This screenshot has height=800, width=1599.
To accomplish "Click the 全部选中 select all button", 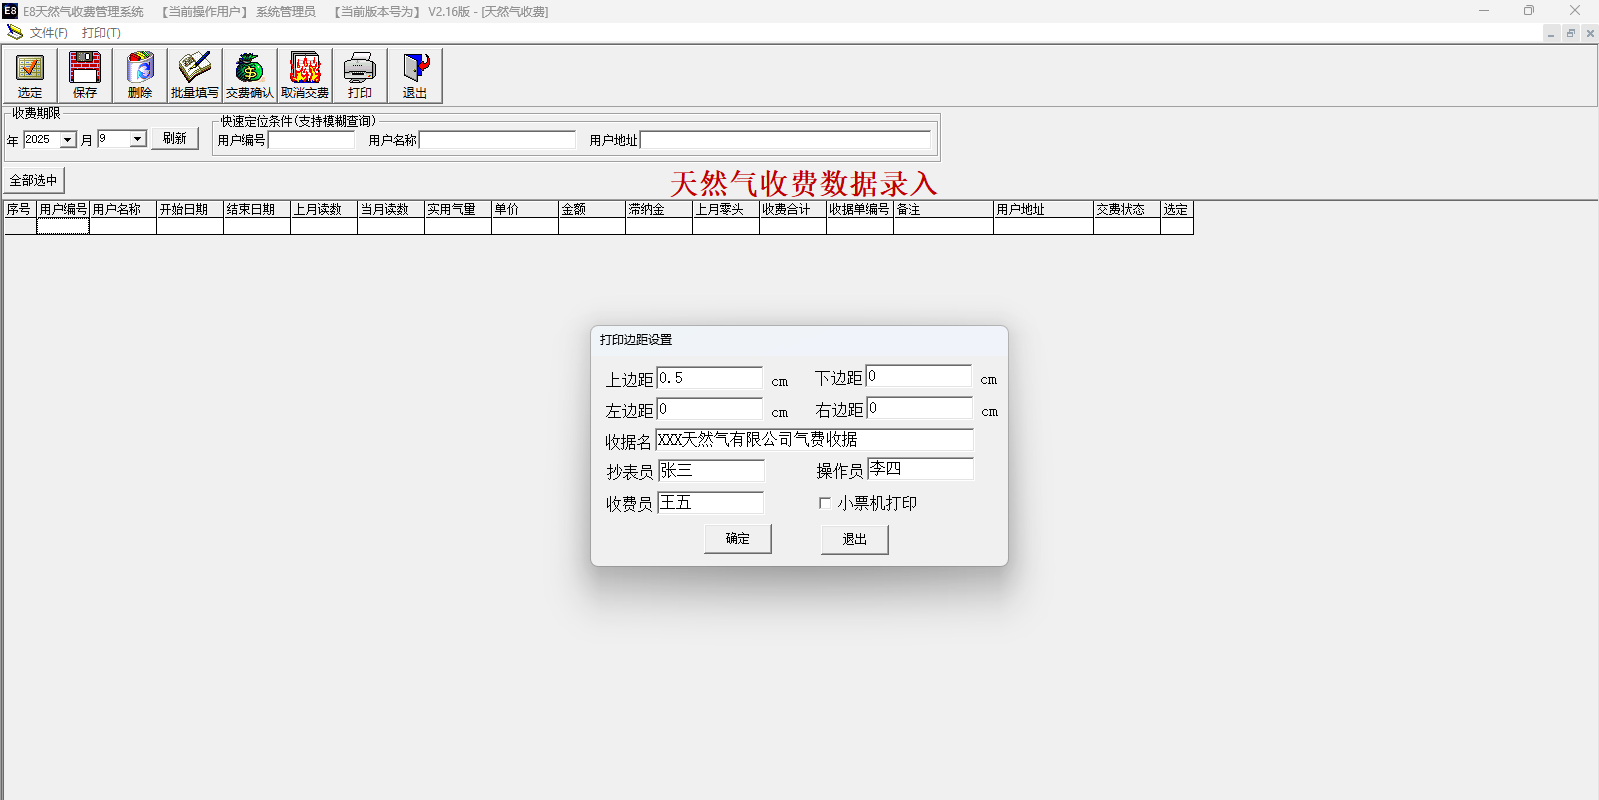I will pos(34,181).
